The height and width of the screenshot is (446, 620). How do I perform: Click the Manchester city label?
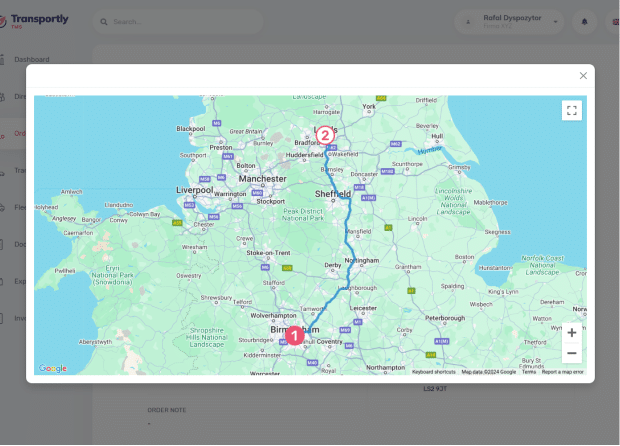[x=263, y=179]
